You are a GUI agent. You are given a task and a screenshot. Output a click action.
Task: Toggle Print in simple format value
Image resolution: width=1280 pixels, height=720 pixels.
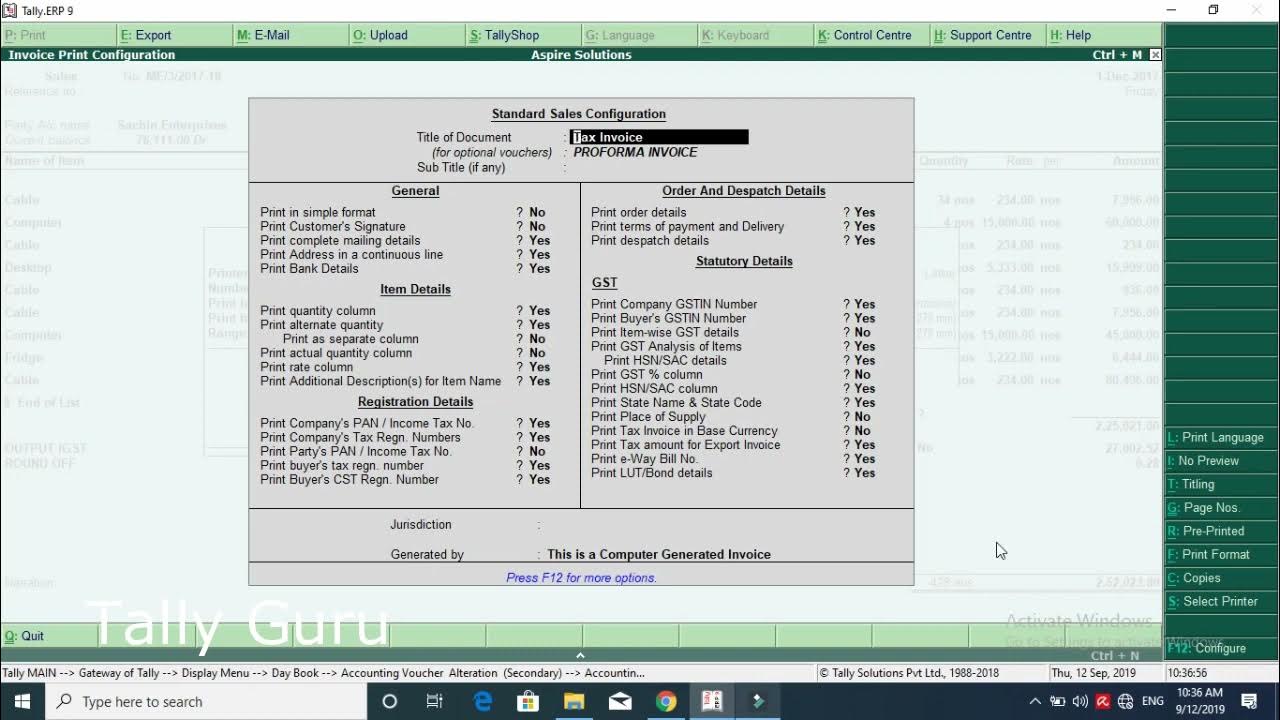point(537,212)
